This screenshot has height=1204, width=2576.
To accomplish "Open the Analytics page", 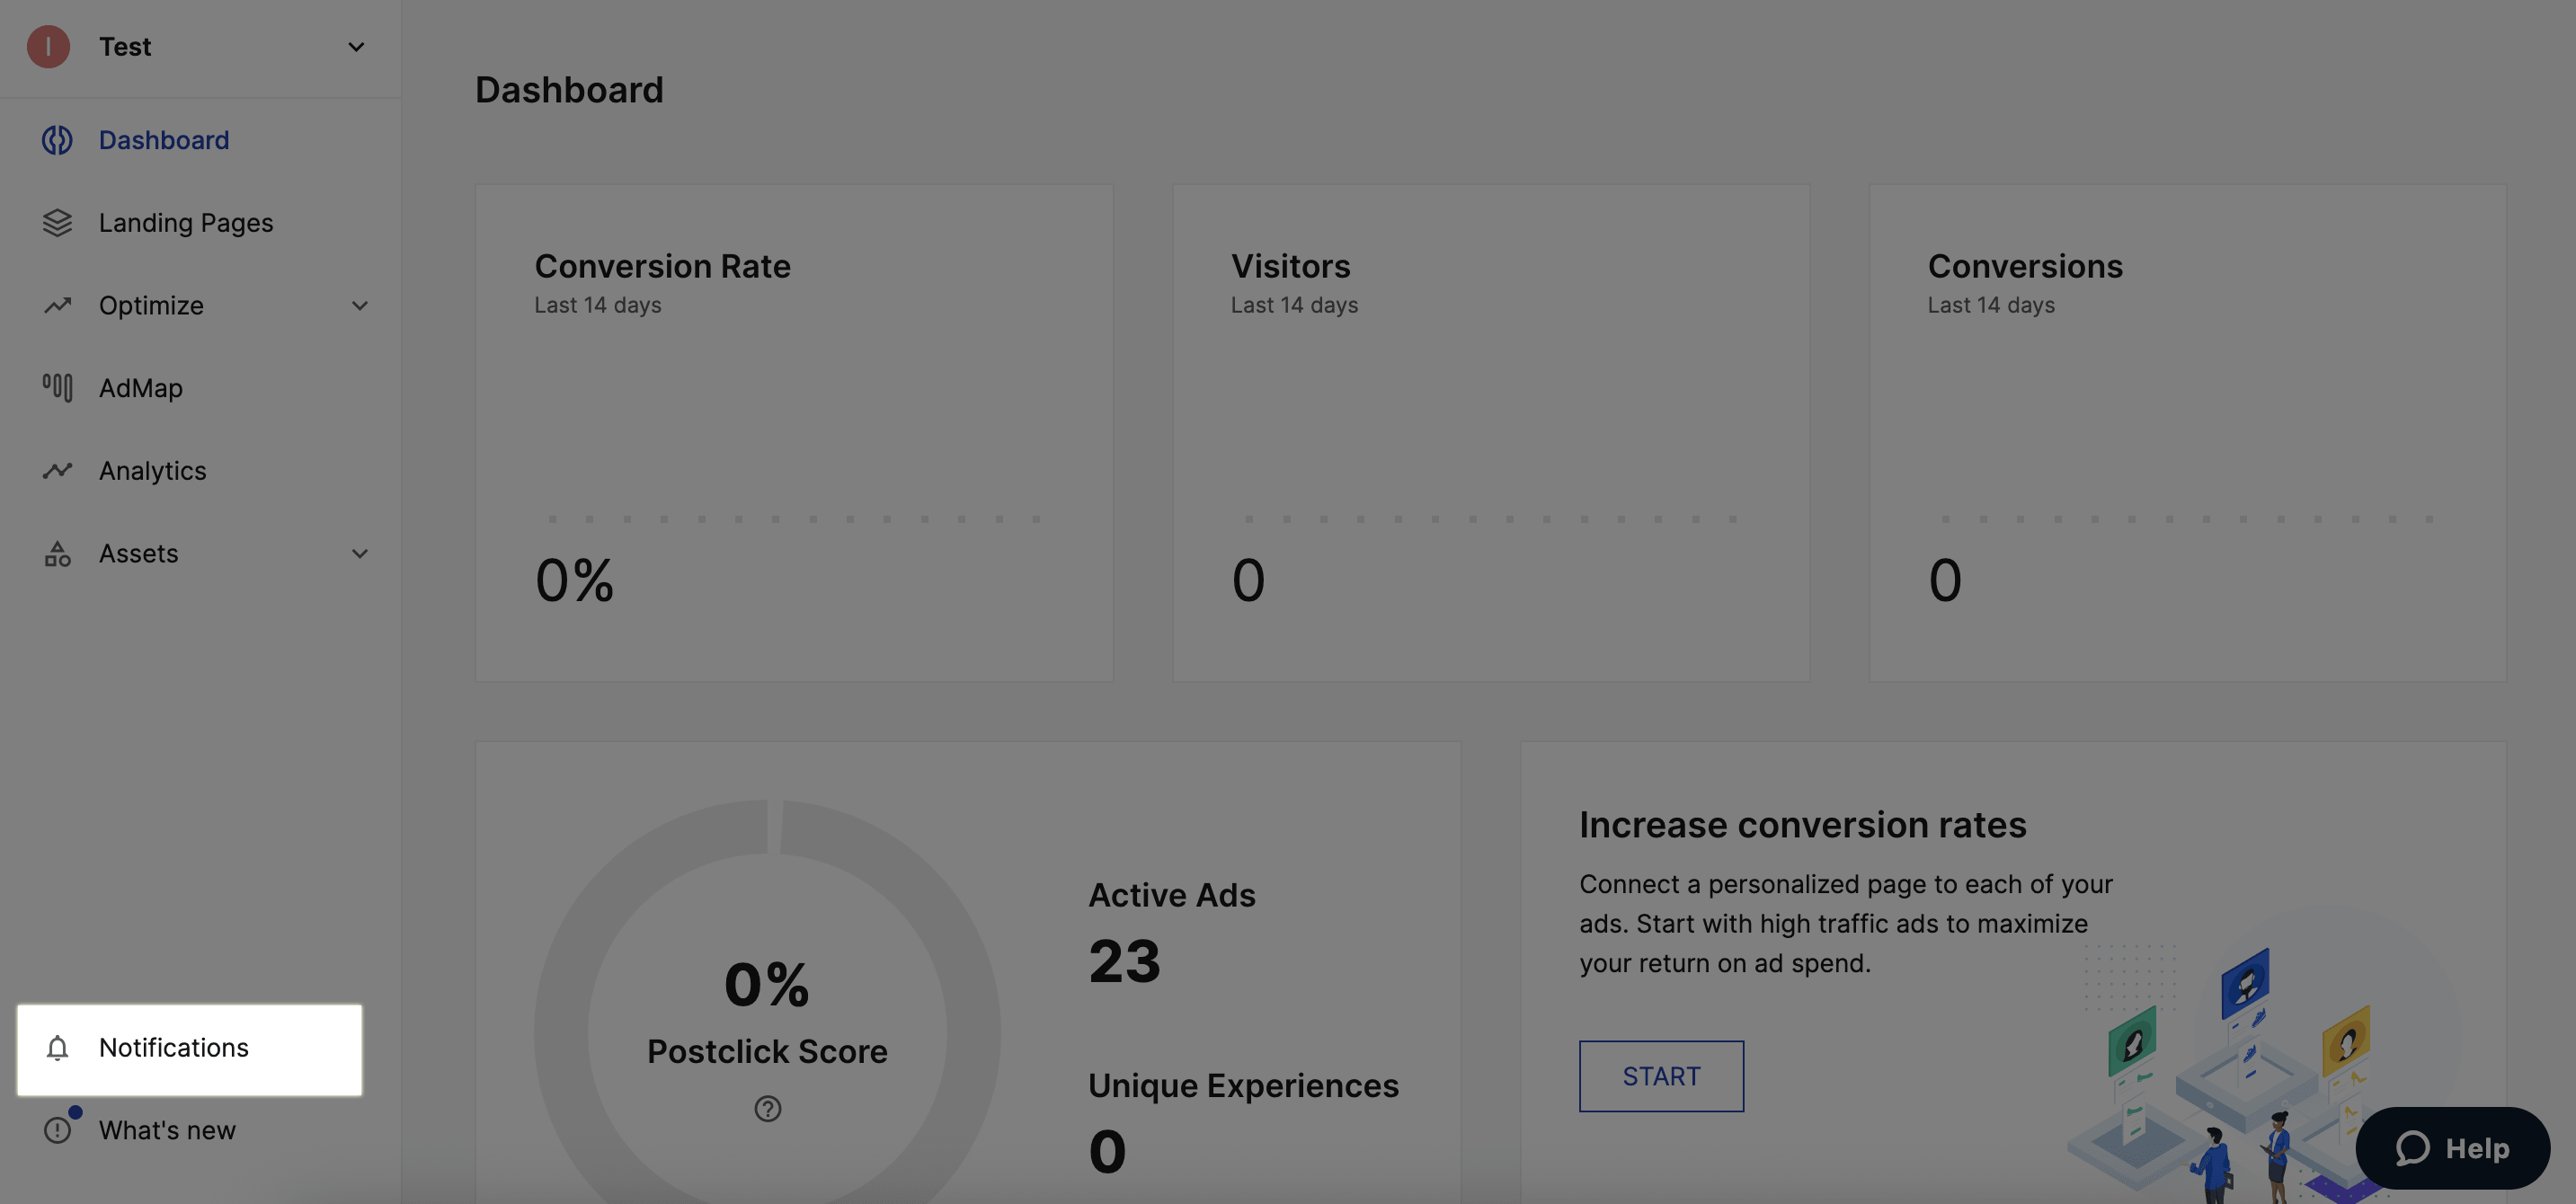I will [152, 470].
